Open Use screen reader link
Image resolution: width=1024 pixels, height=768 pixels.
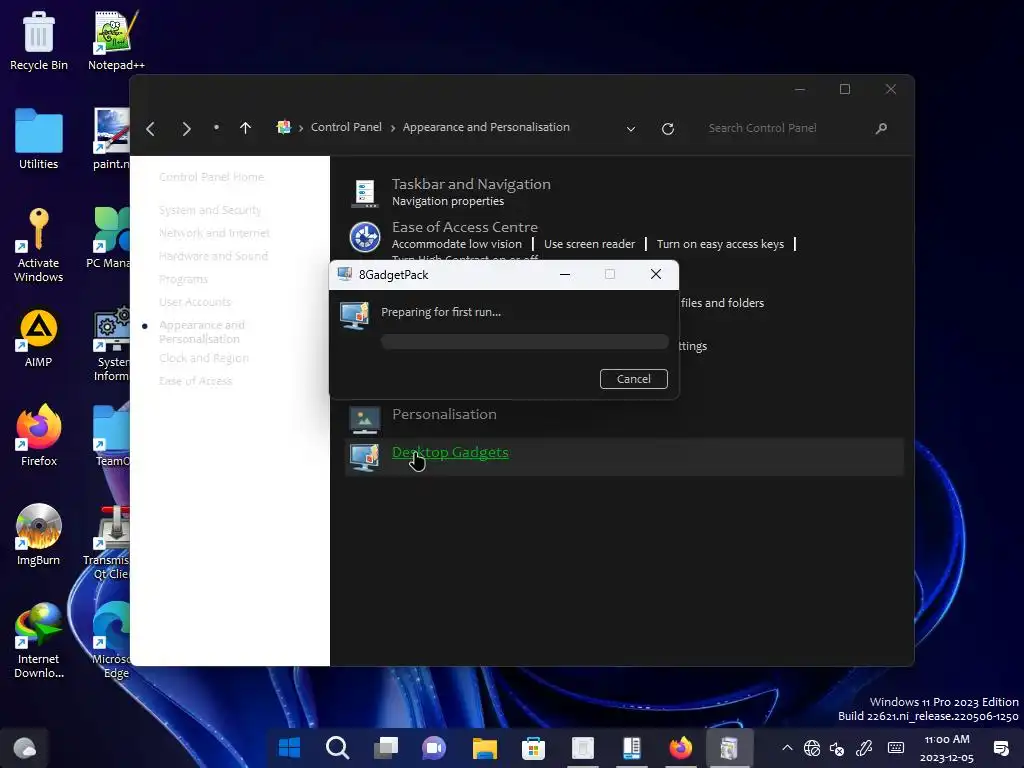589,244
